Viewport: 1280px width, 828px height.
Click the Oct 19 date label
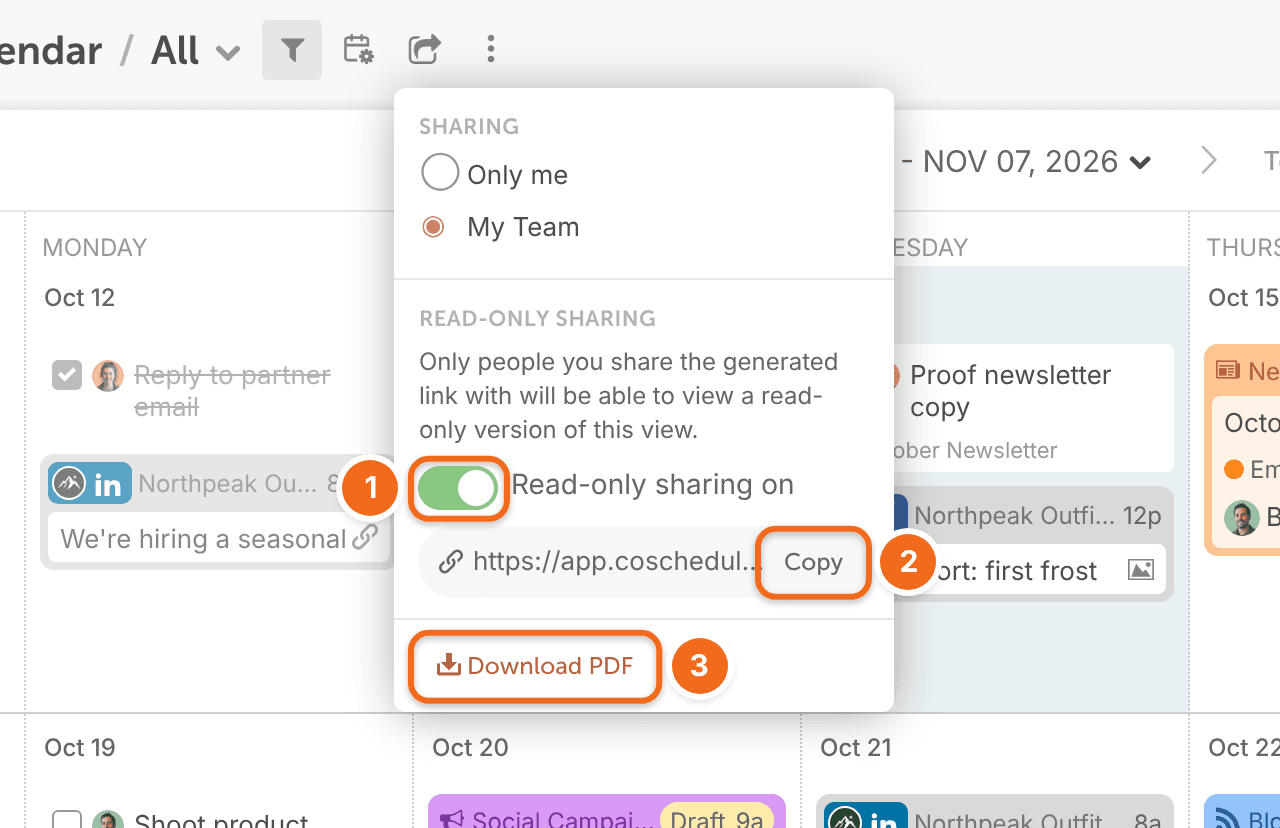click(80, 747)
